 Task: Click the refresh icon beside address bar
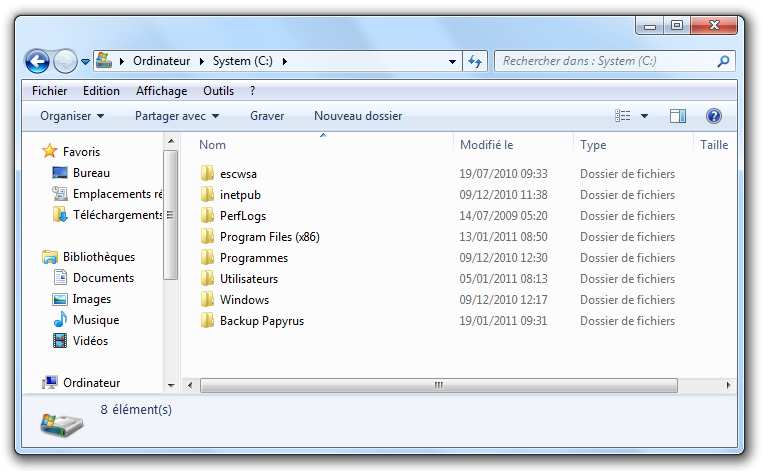[476, 62]
